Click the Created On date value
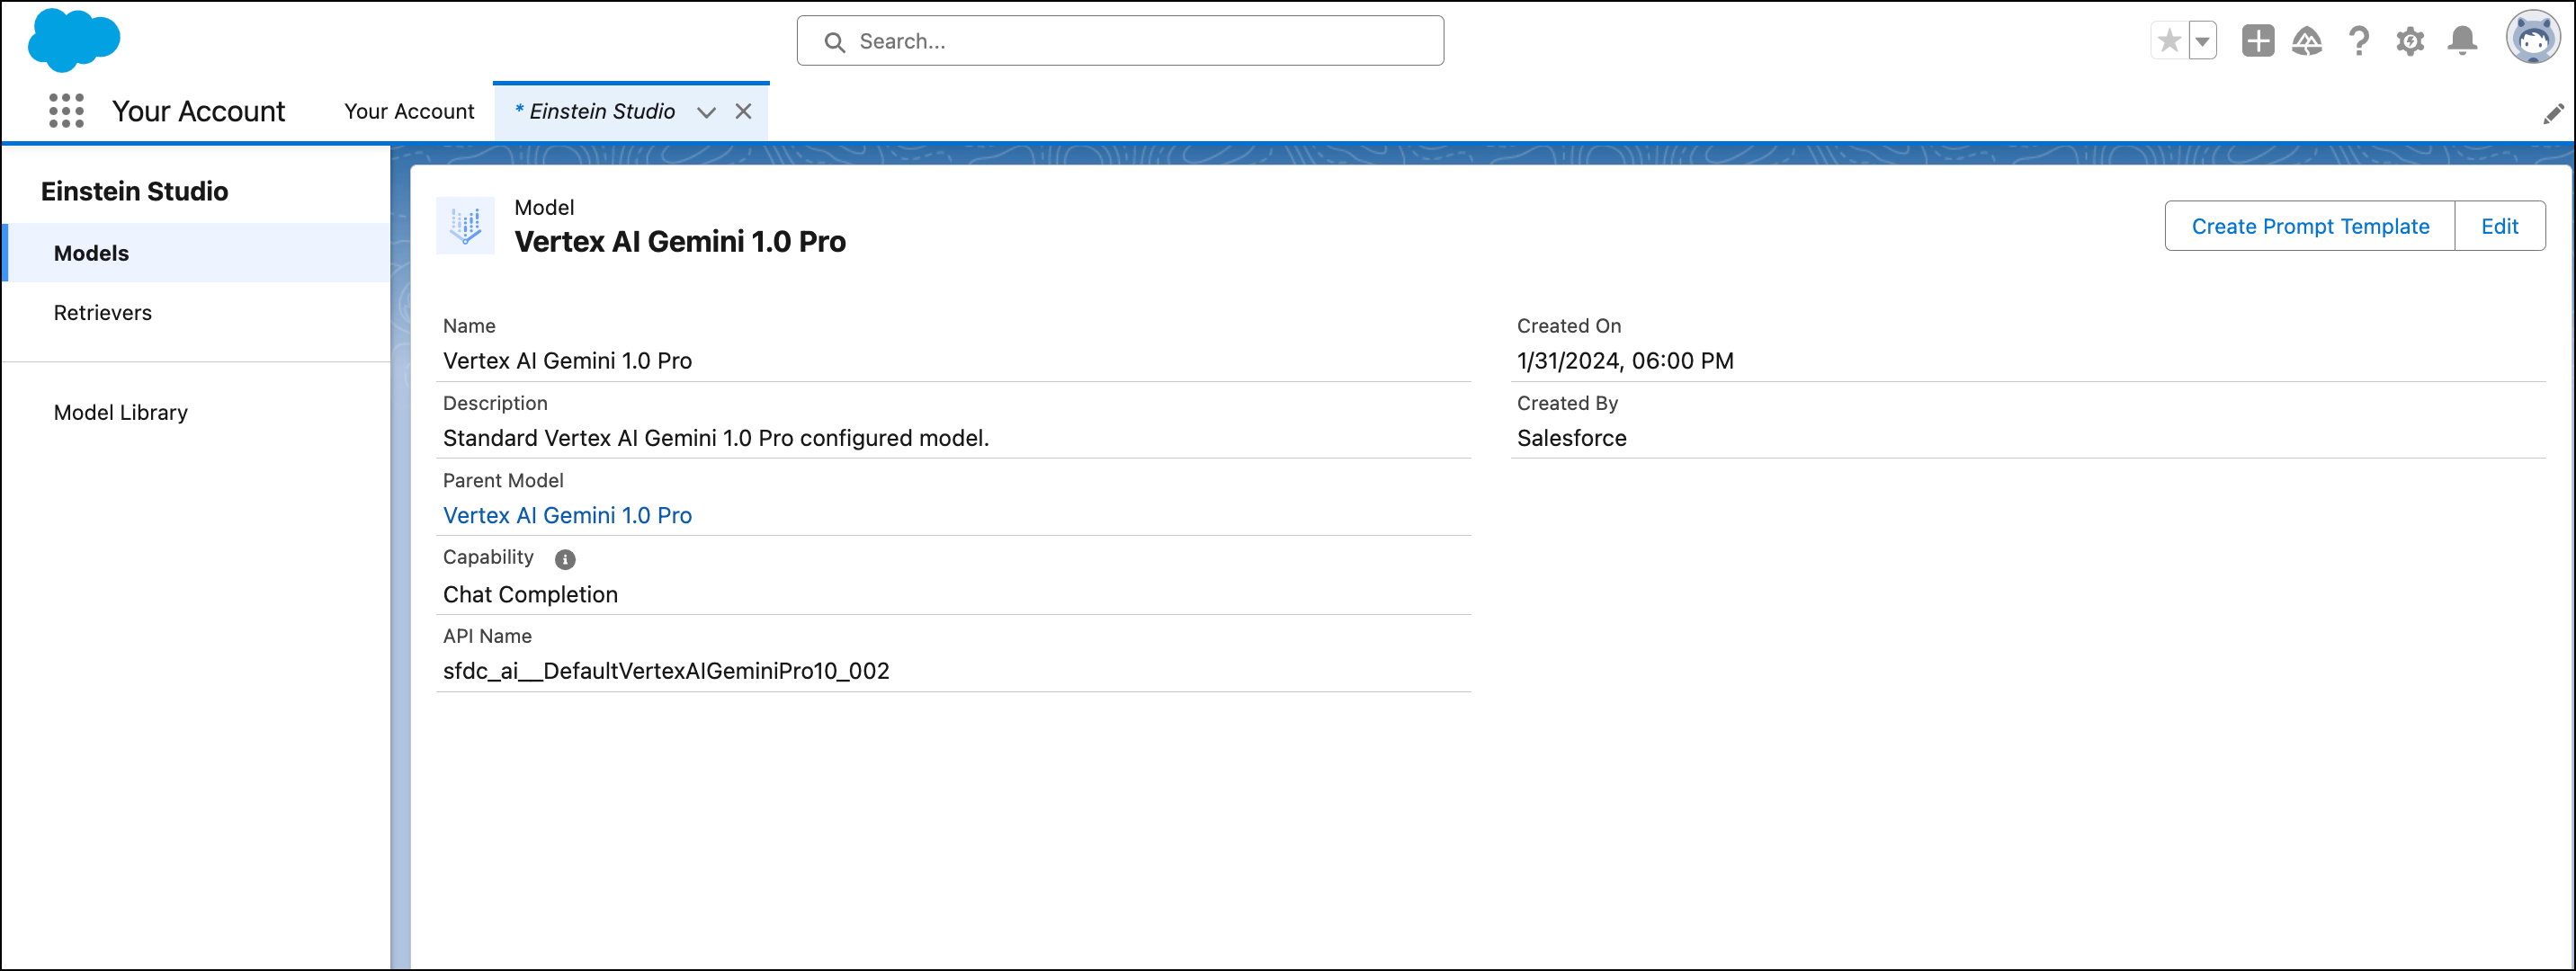This screenshot has width=2576, height=971. click(1625, 361)
